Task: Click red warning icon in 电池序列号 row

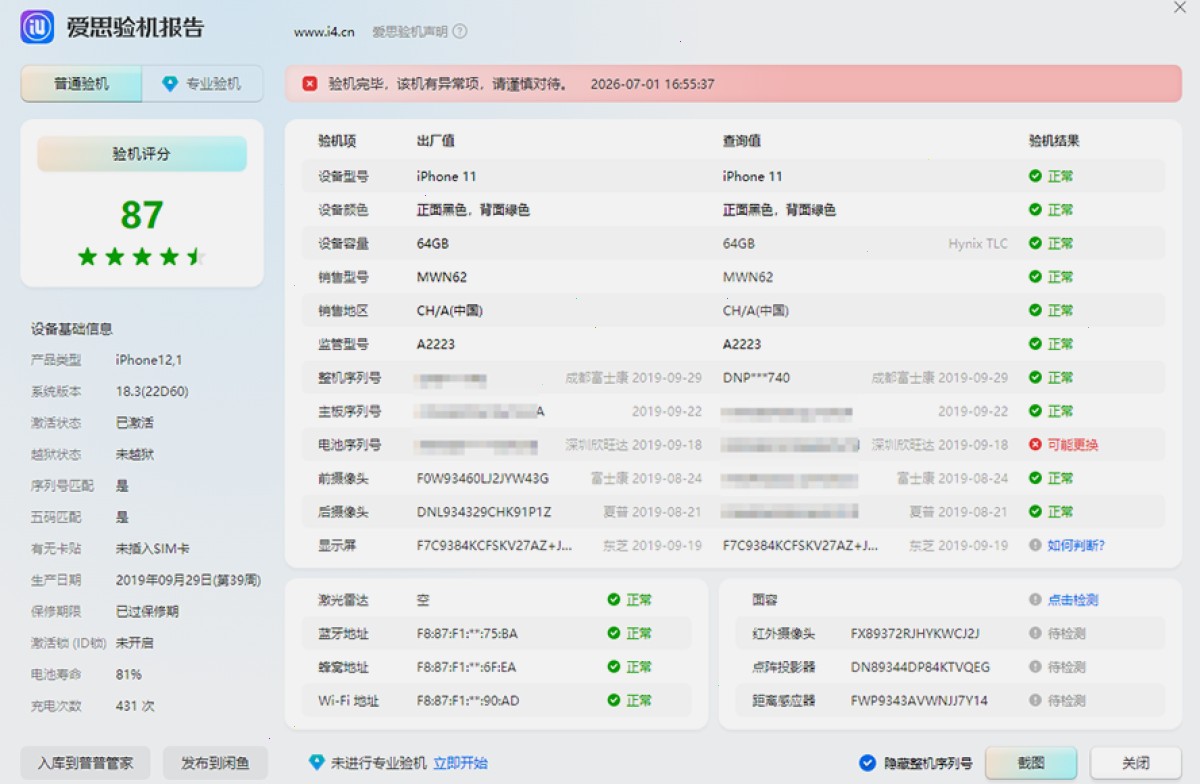Action: click(1035, 445)
